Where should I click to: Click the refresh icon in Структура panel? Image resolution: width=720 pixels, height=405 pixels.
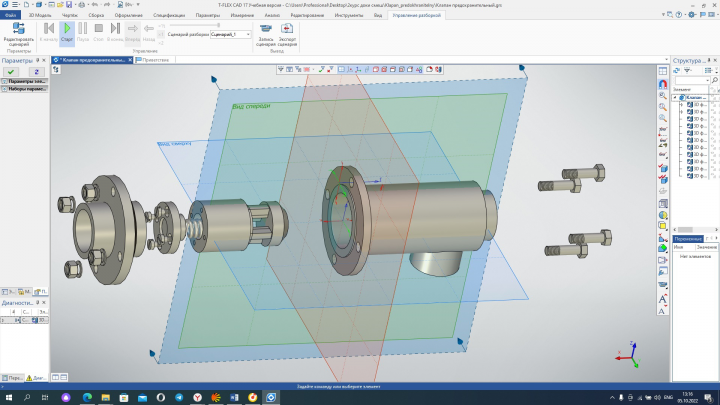click(x=676, y=70)
